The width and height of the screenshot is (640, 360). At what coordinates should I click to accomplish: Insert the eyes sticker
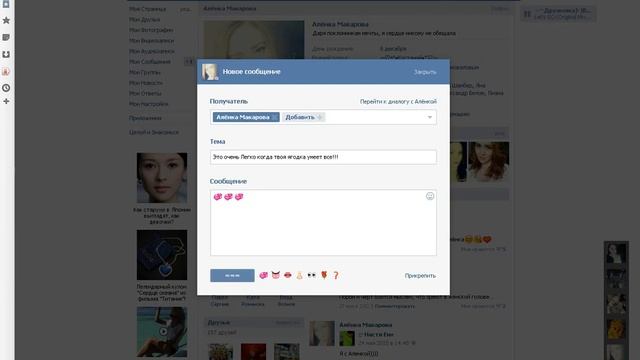tap(312, 275)
